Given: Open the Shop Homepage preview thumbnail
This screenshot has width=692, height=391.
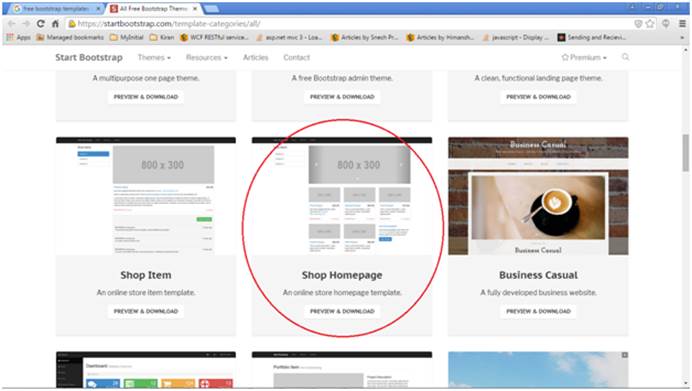Looking at the screenshot, I should 342,196.
